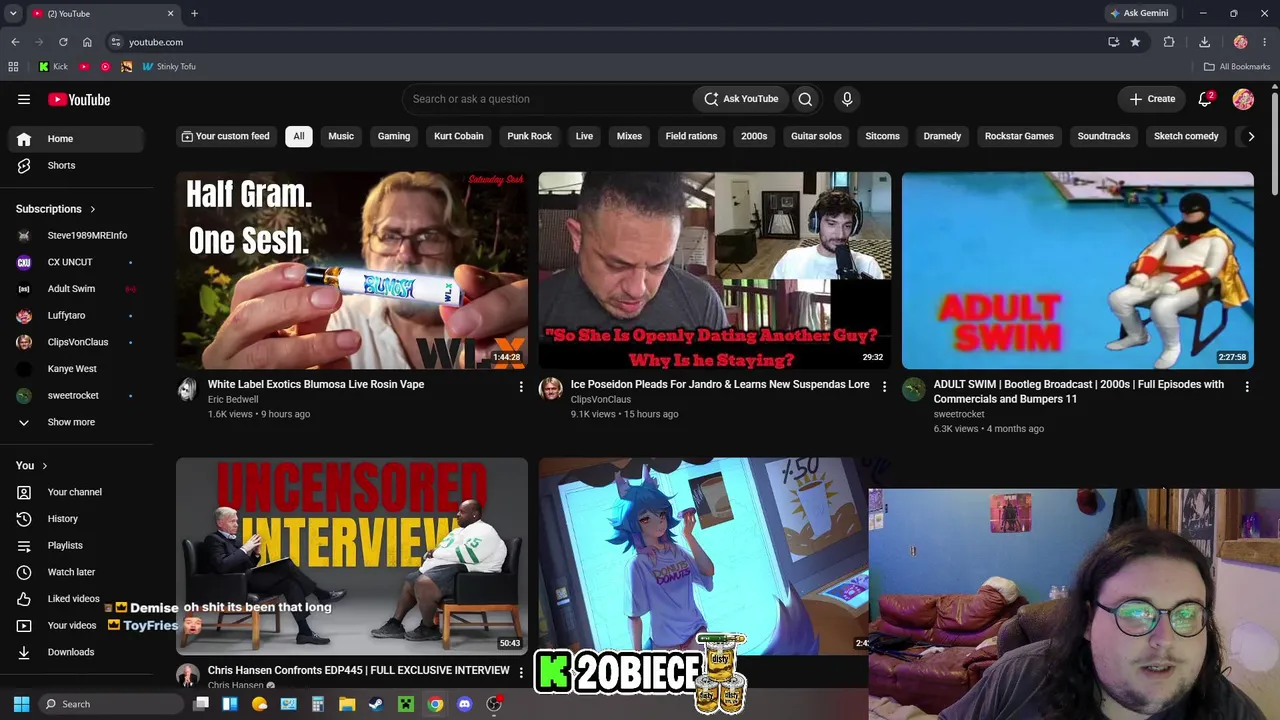Click the Windows taskbar Search box

click(110, 704)
